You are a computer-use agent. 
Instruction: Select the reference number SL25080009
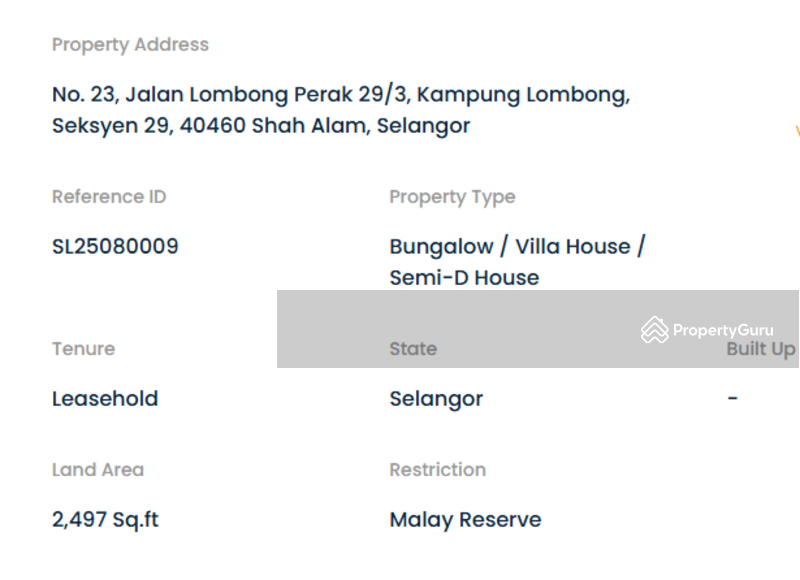(115, 246)
